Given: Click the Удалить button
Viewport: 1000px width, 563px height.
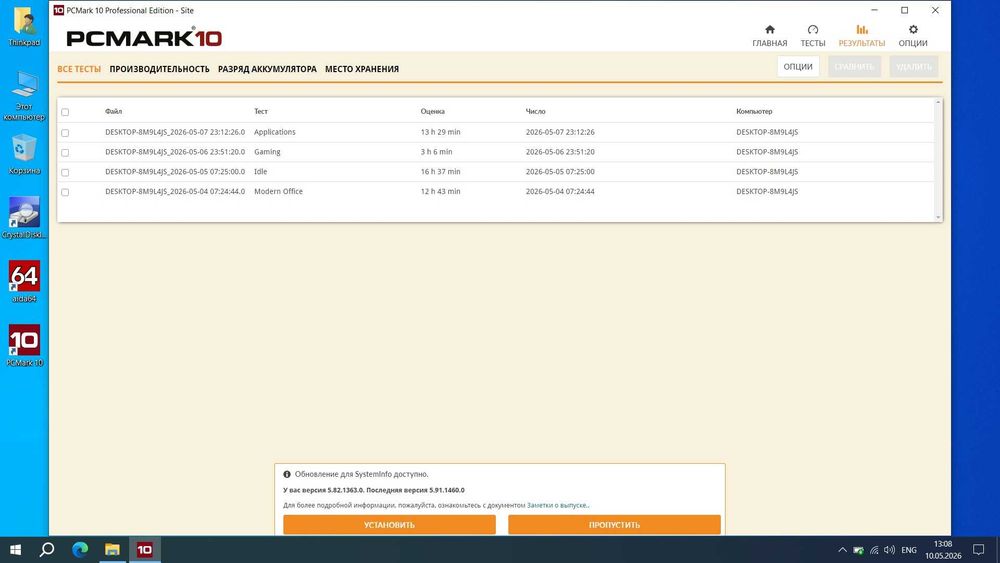Looking at the screenshot, I should (x=914, y=66).
